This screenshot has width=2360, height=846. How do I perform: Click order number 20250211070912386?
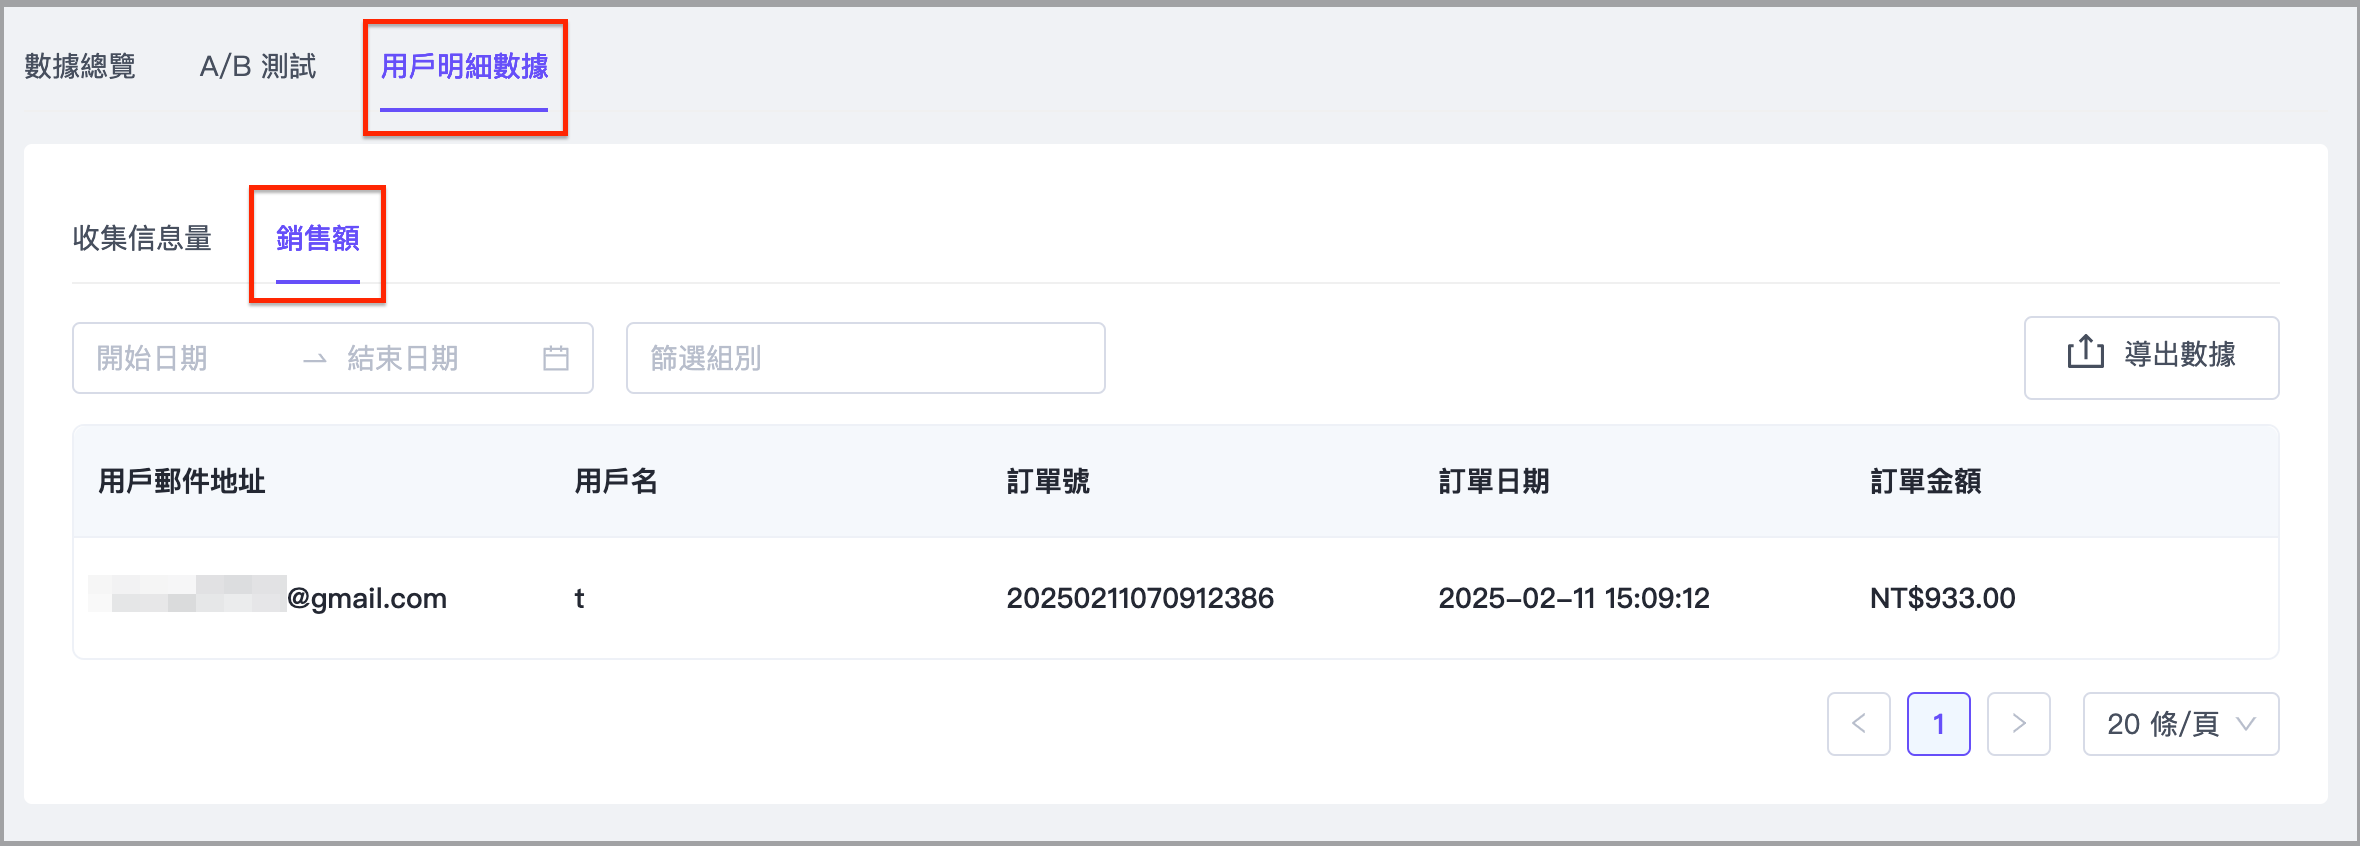click(1140, 598)
